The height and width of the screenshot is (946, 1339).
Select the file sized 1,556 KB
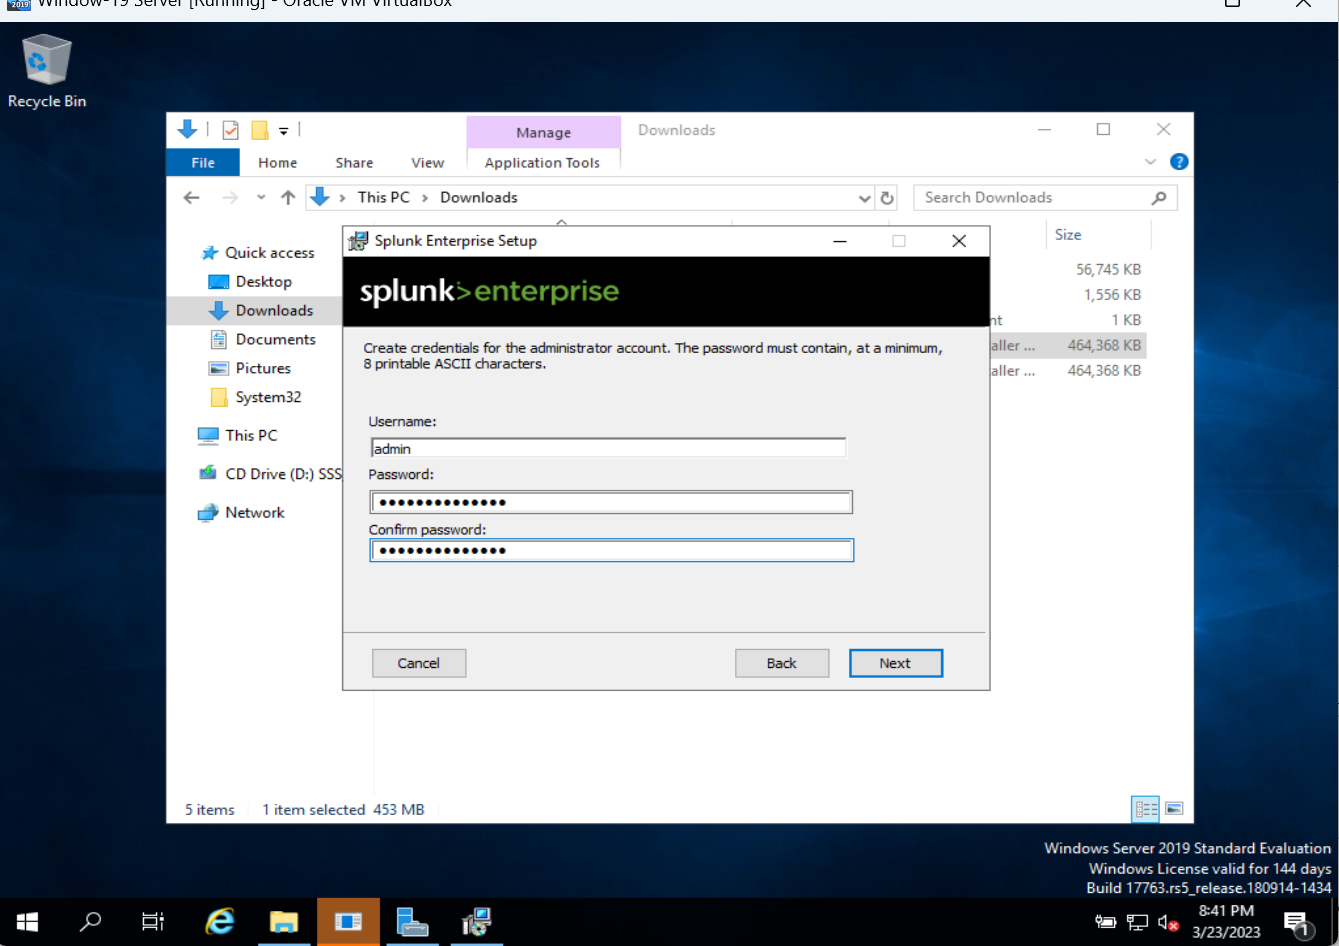(x=1112, y=295)
